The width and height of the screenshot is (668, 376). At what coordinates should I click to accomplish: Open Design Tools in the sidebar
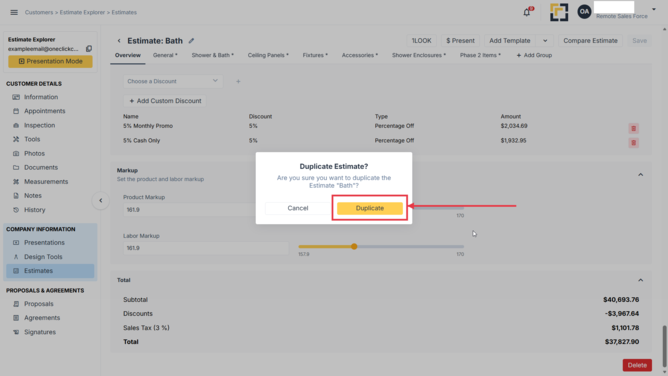coord(43,257)
